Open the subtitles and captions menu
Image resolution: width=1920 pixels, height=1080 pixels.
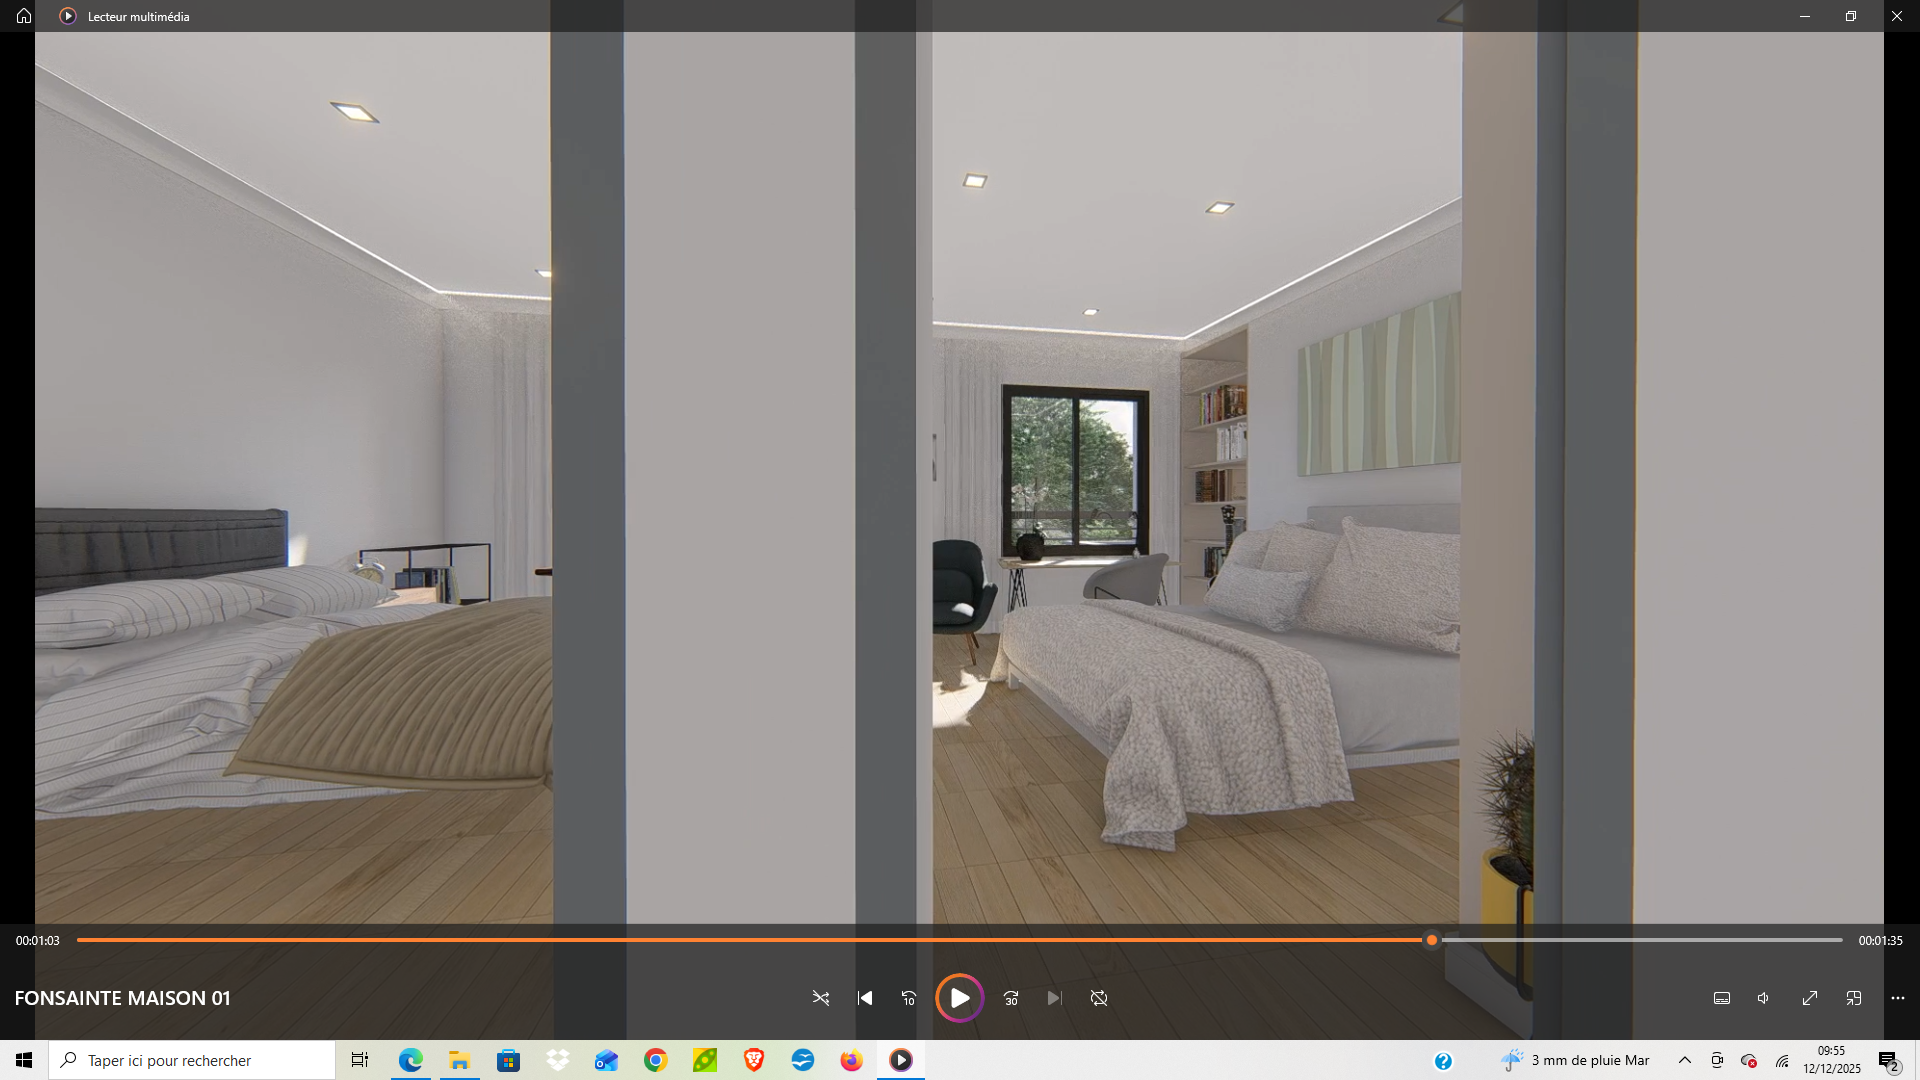point(1722,998)
